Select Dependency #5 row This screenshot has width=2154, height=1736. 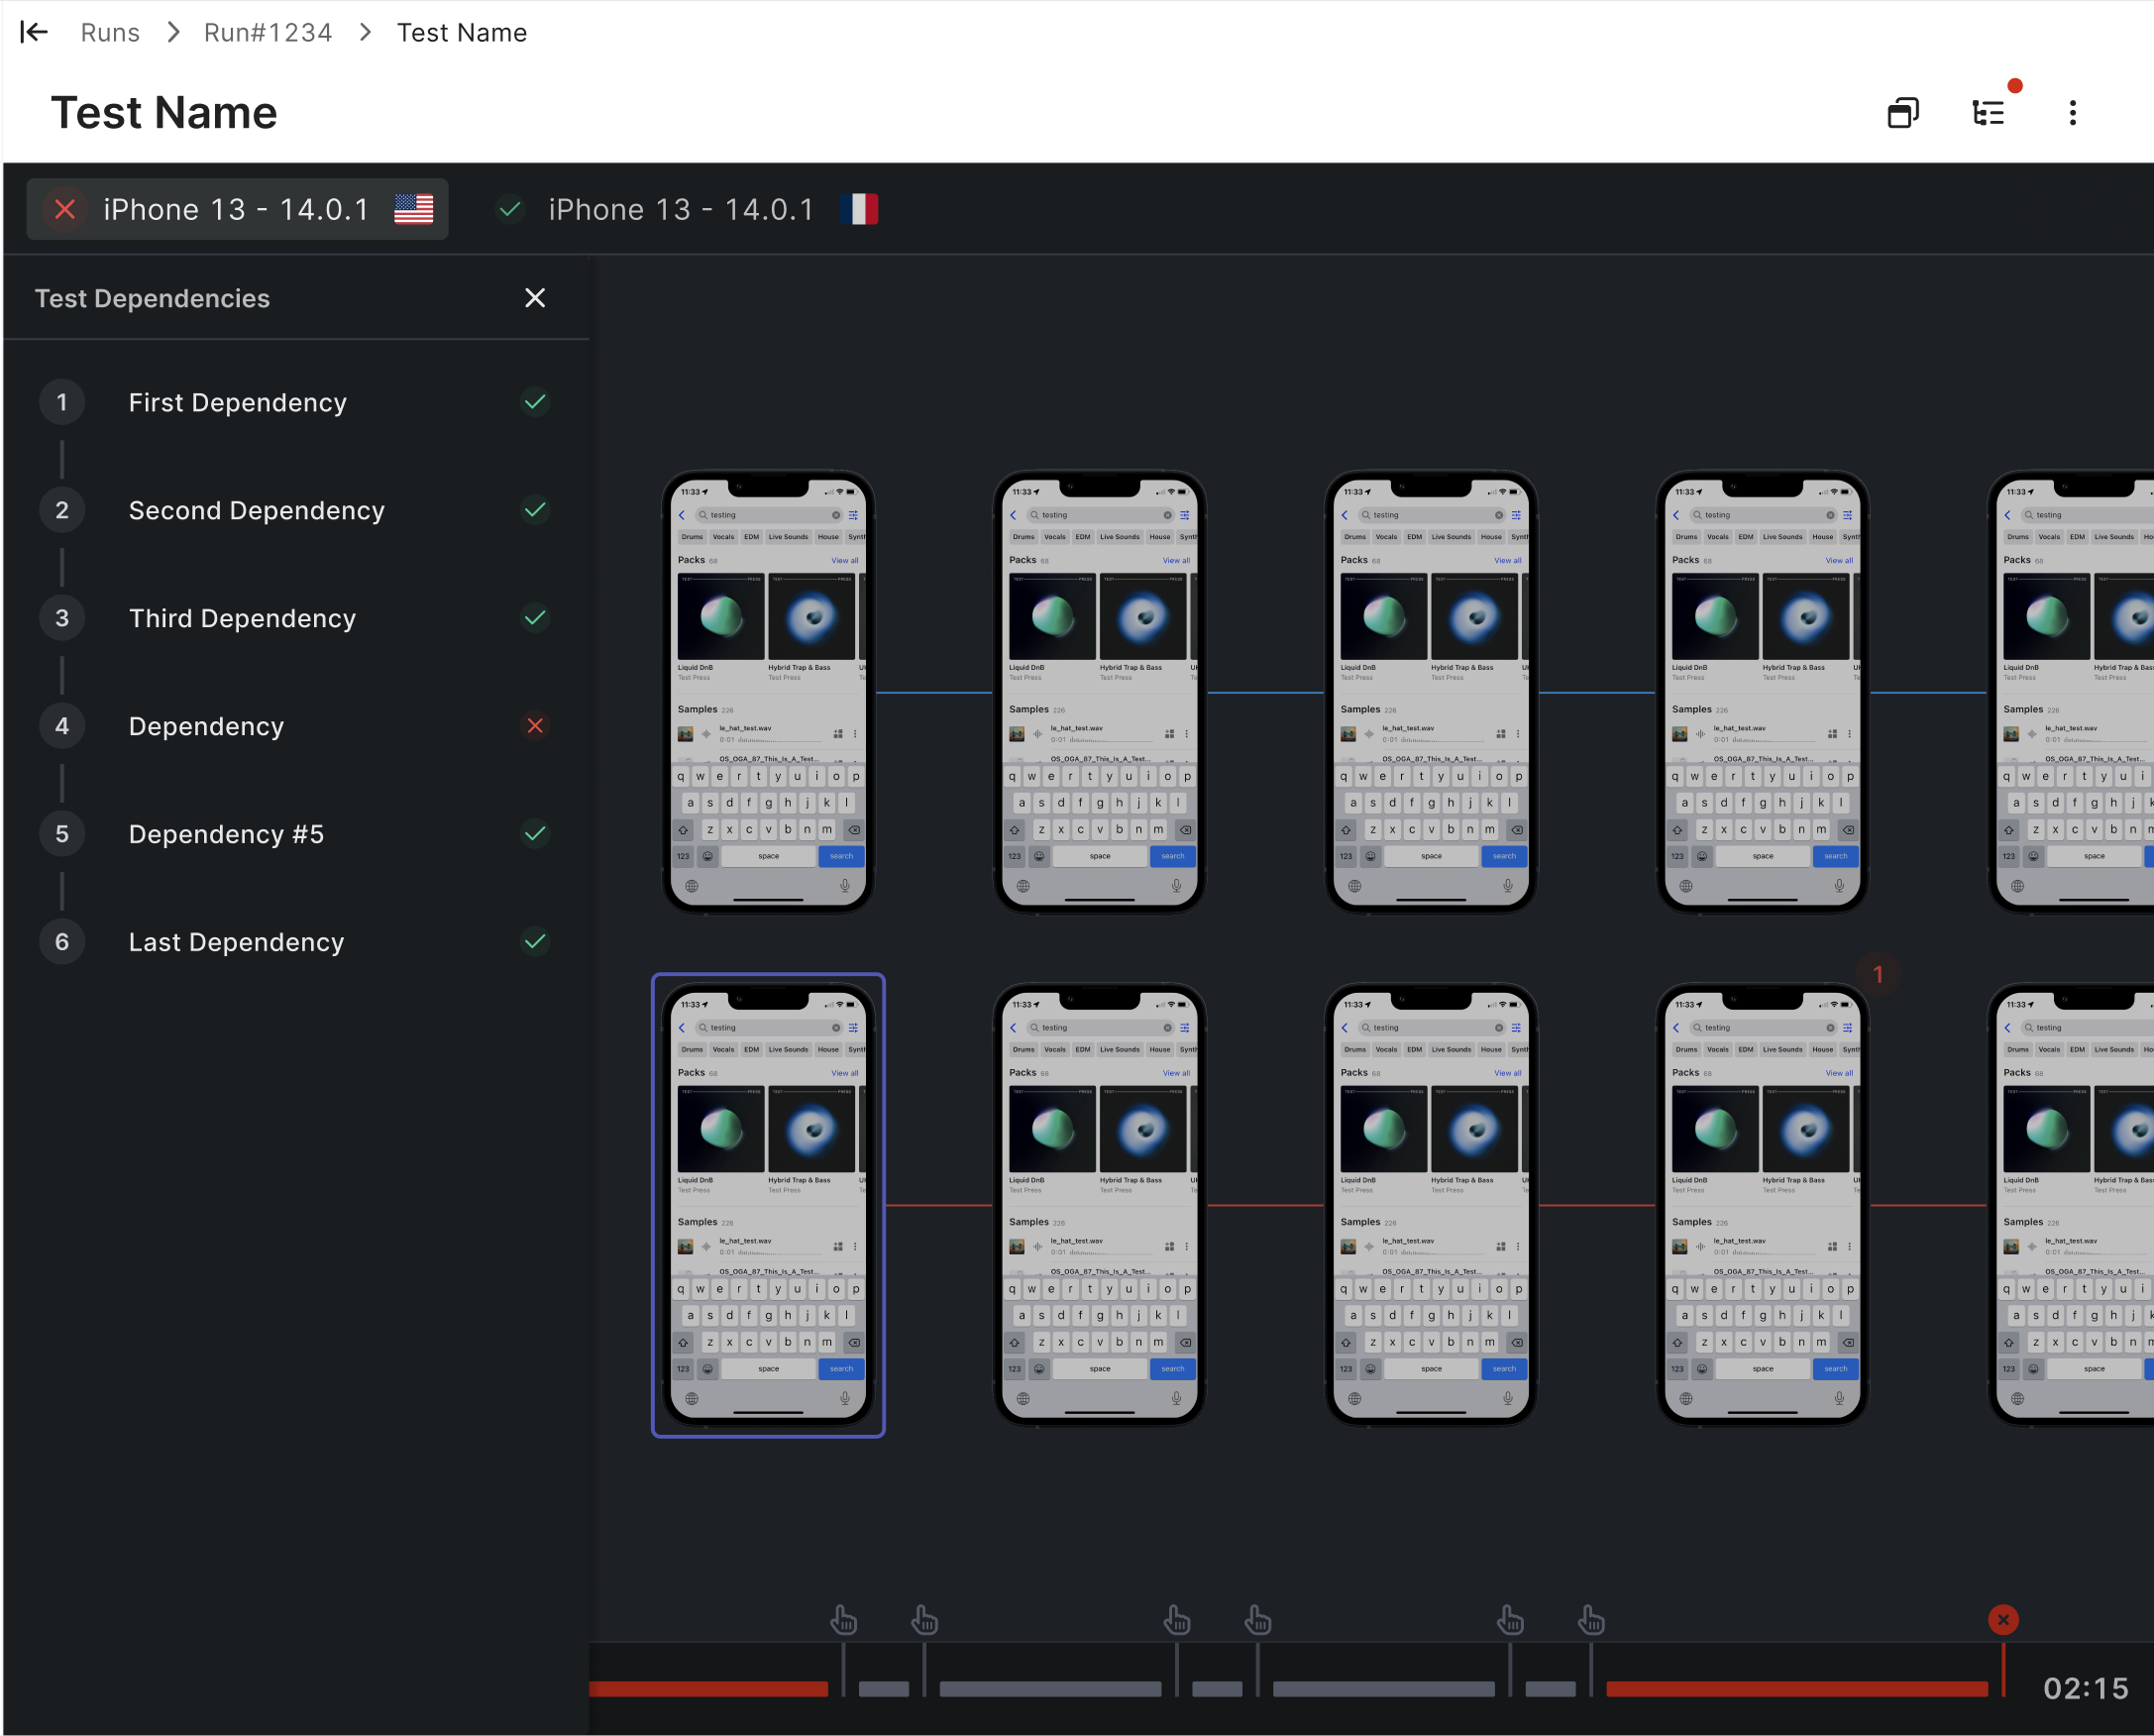[x=296, y=834]
